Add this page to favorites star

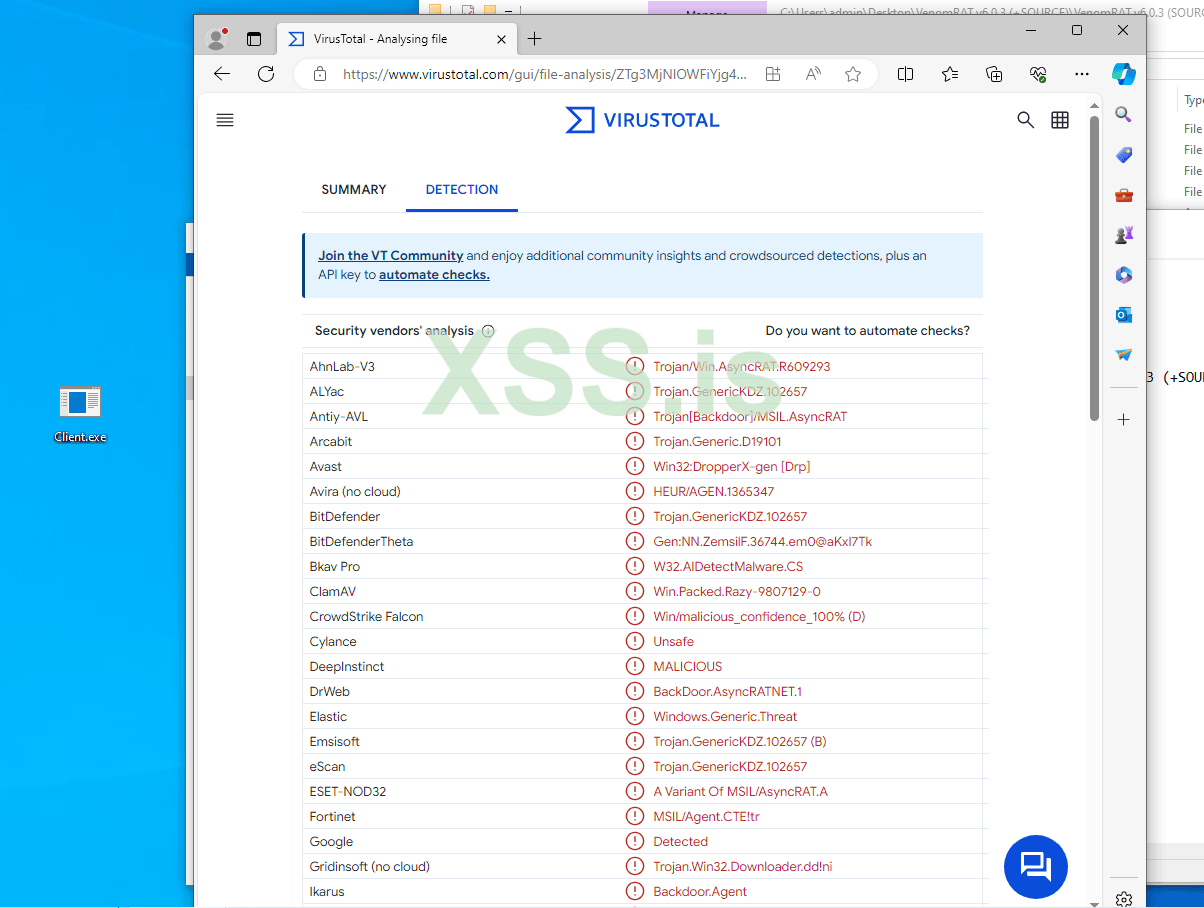pyautogui.click(x=853, y=74)
